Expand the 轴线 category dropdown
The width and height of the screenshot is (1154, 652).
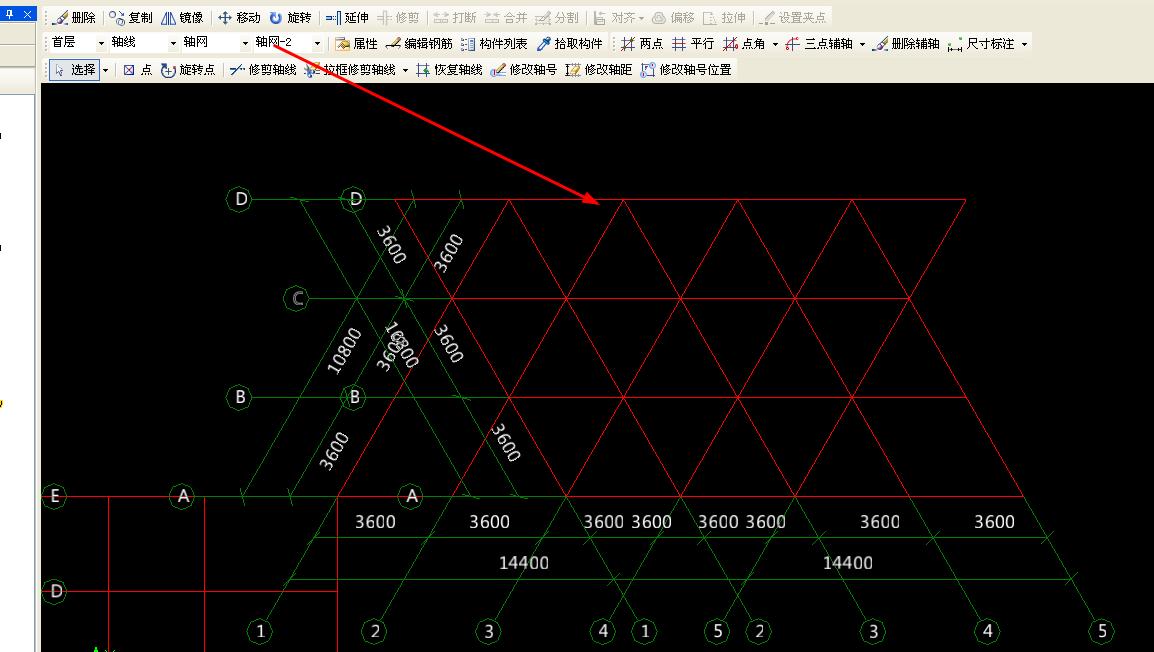pos(173,43)
